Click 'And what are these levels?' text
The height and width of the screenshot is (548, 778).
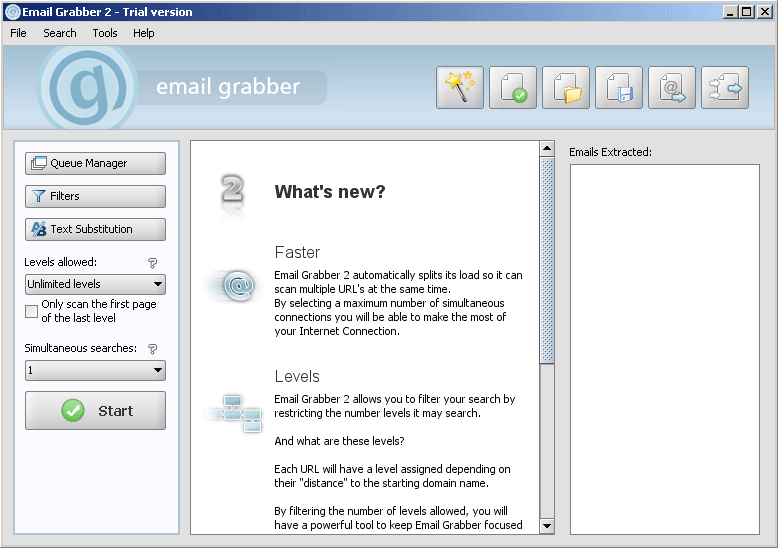click(339, 441)
